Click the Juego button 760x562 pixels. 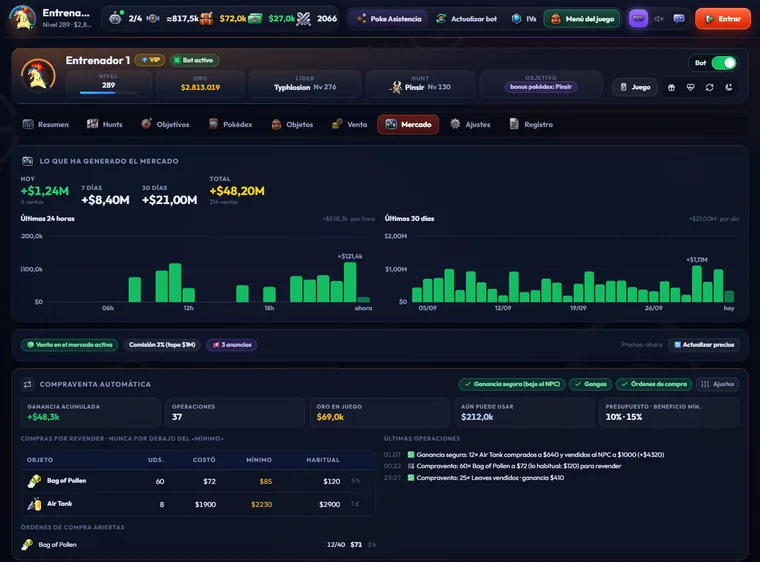[635, 87]
